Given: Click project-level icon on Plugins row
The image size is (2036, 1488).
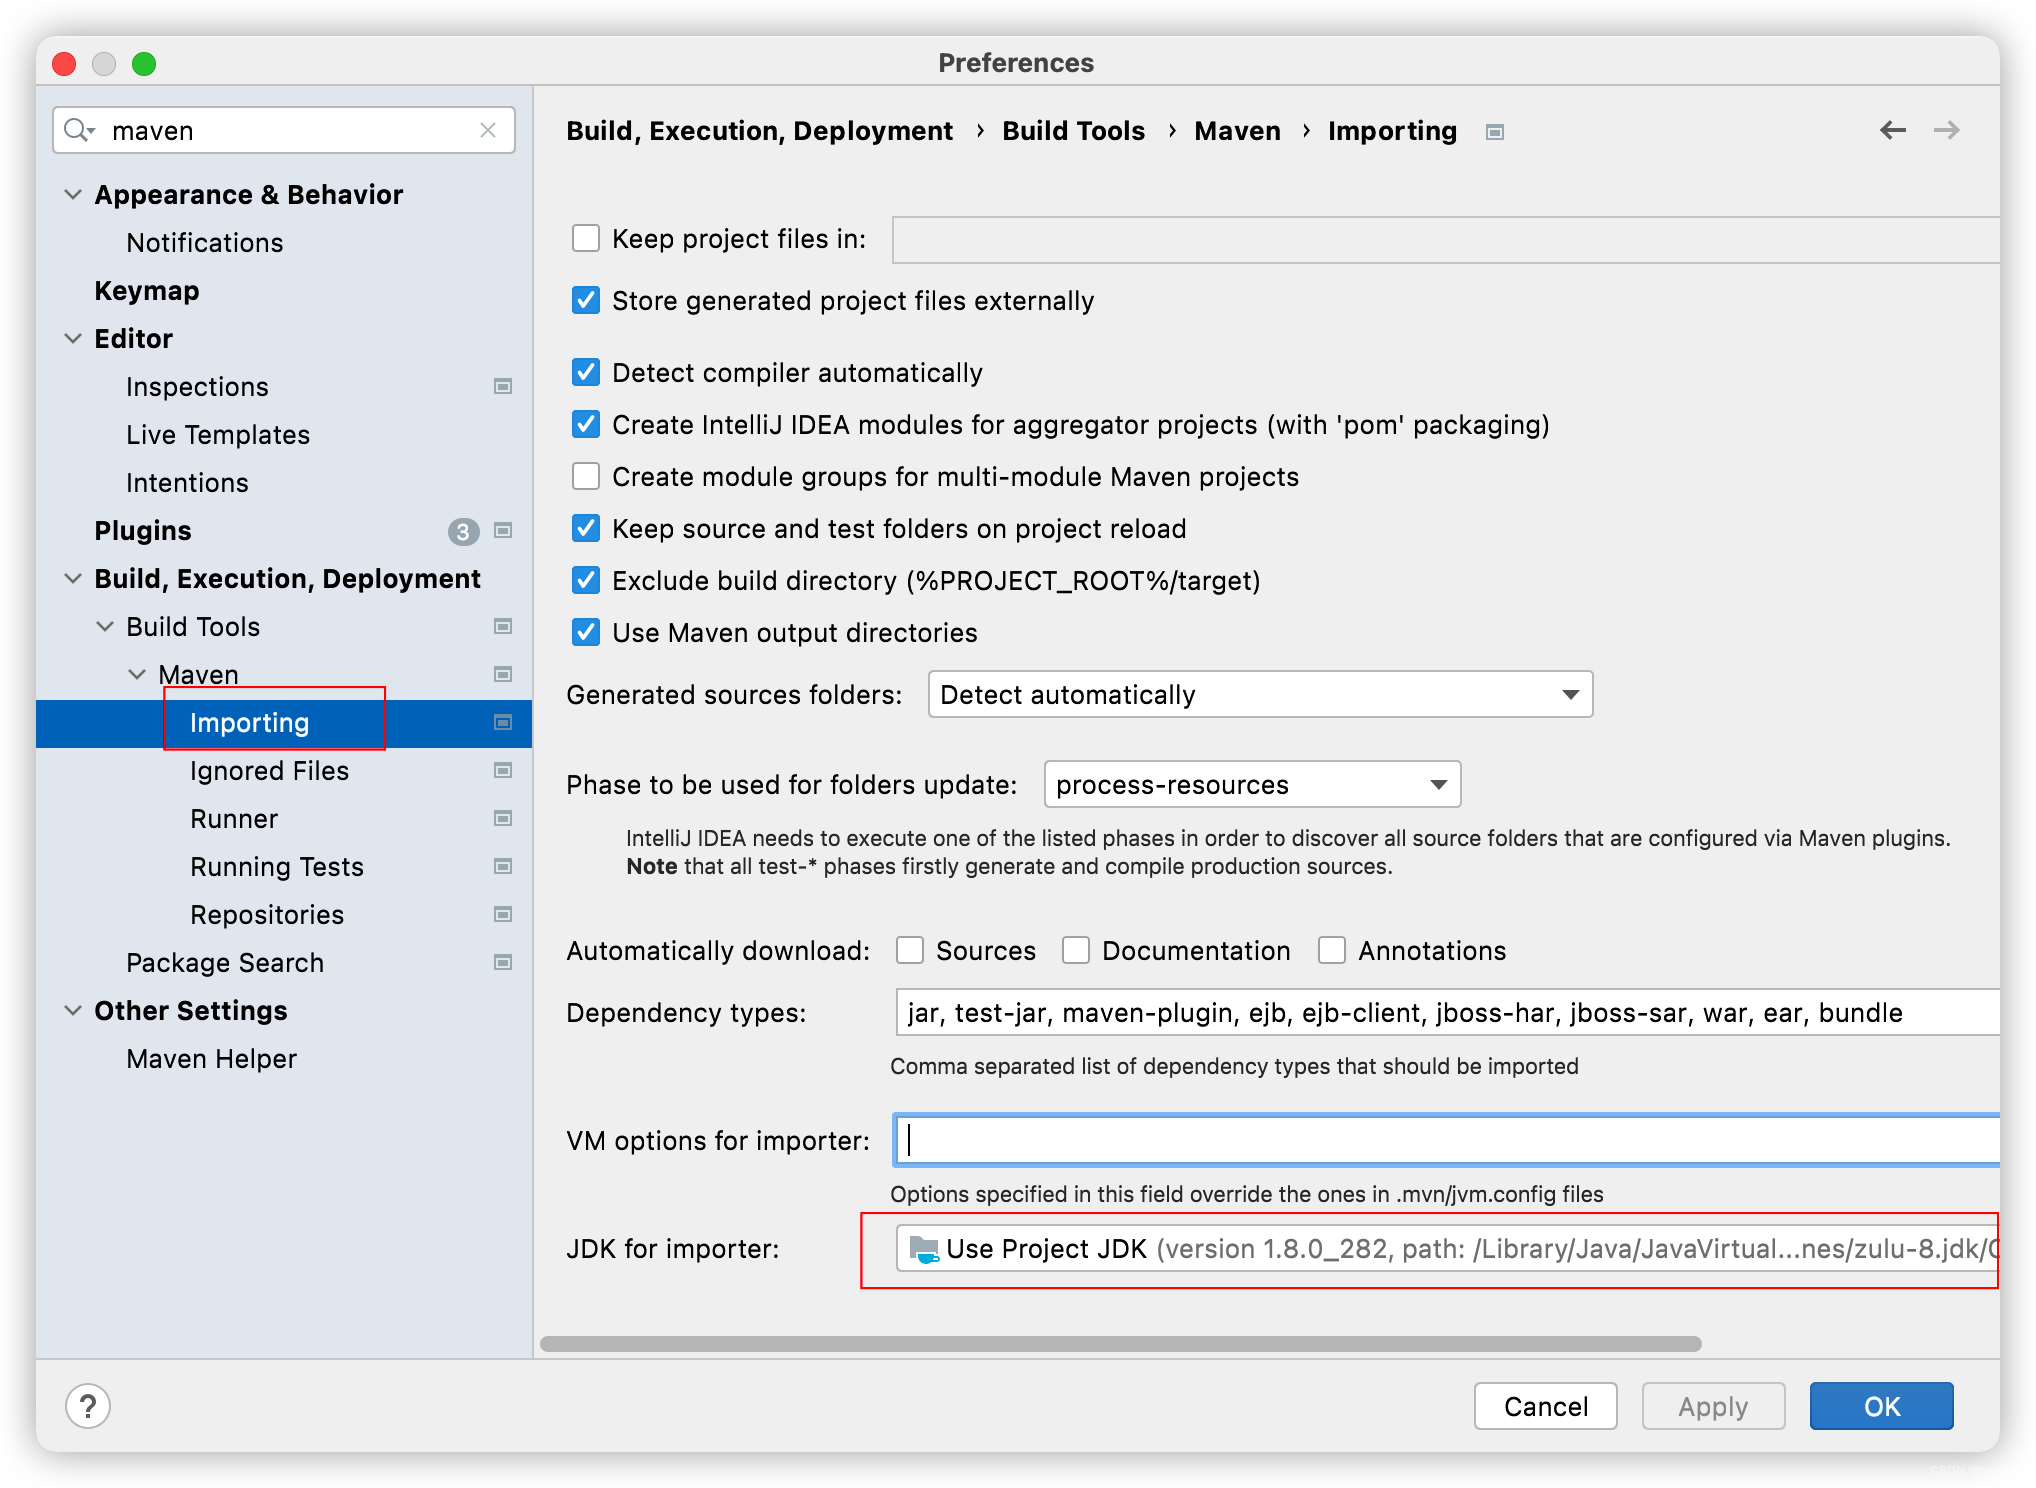Looking at the screenshot, I should [x=503, y=530].
